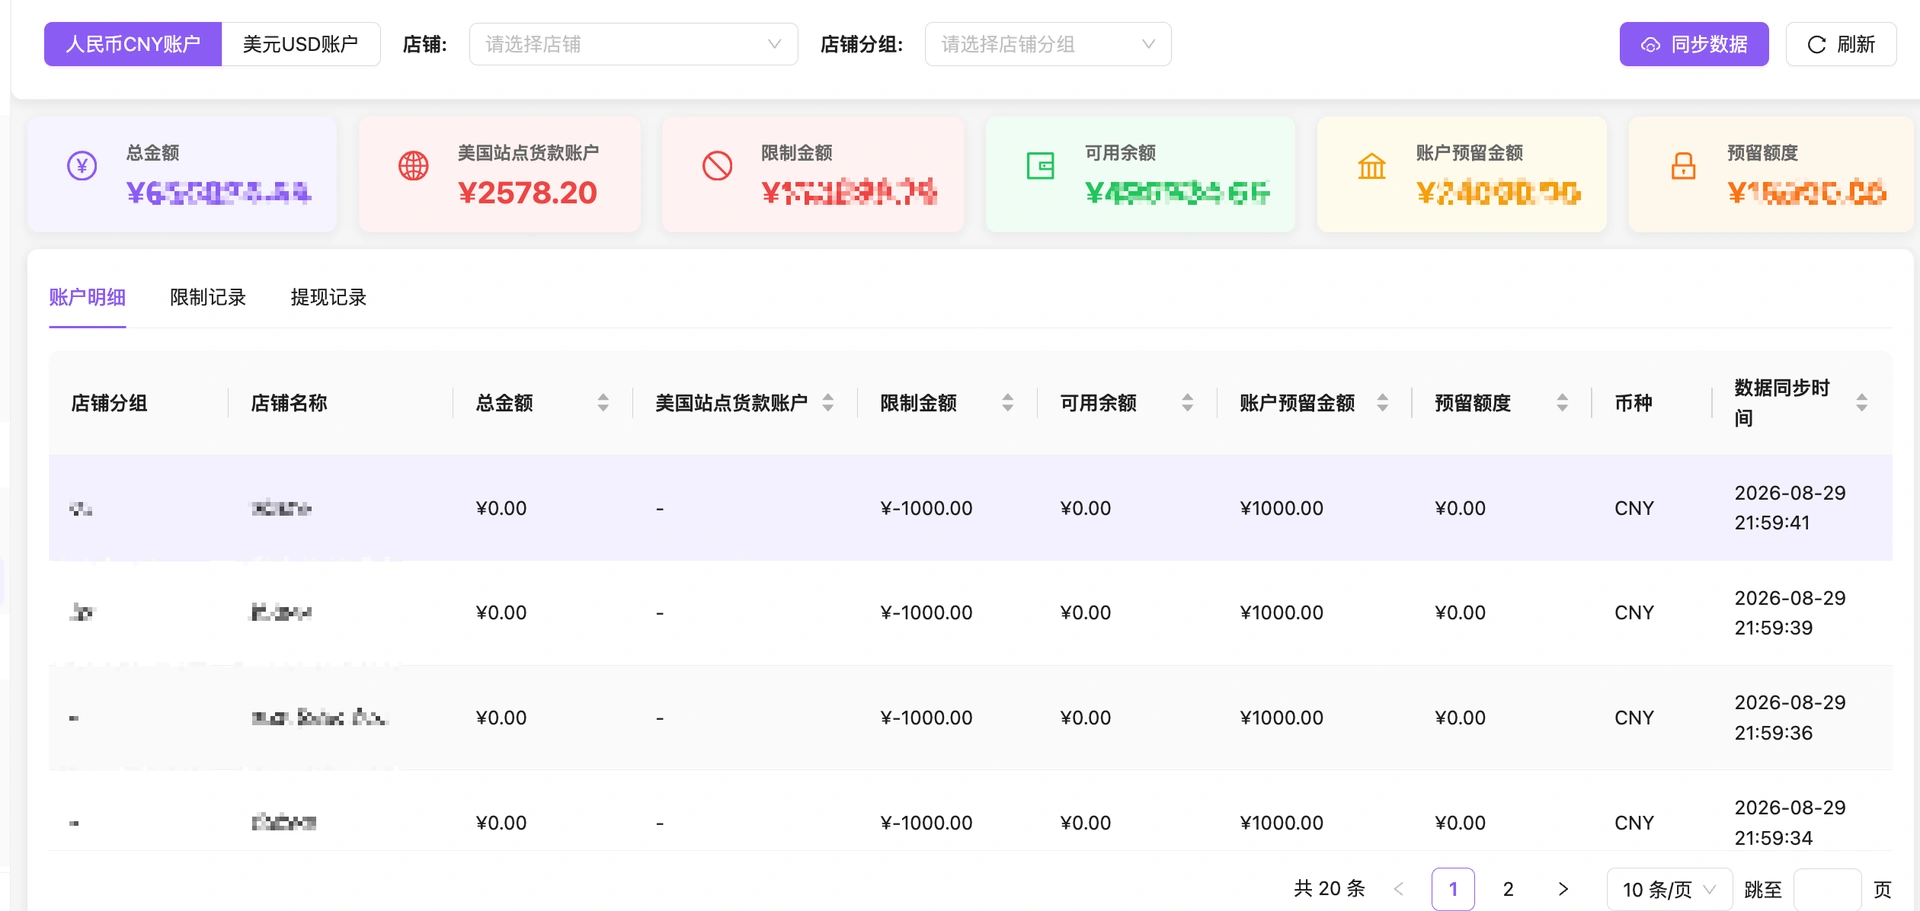This screenshot has height=911, width=1920.
Task: Sort the table by 数据同步时间
Action: click(x=1862, y=403)
